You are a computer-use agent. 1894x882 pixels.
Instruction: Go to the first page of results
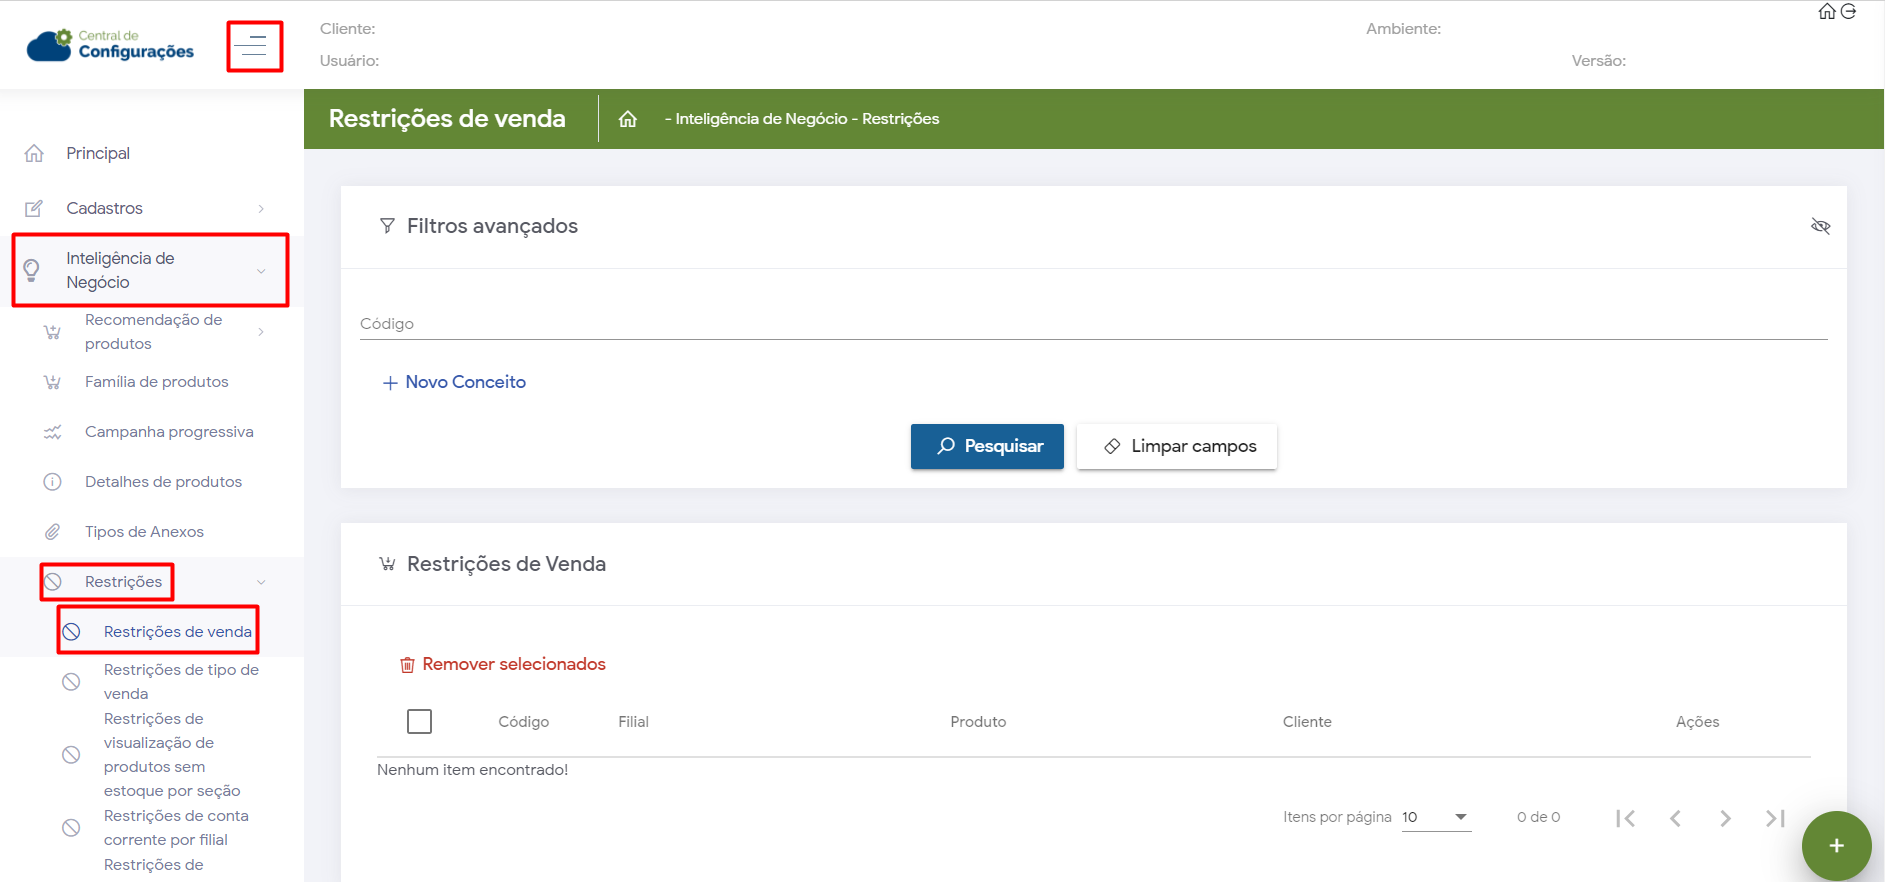point(1625,818)
